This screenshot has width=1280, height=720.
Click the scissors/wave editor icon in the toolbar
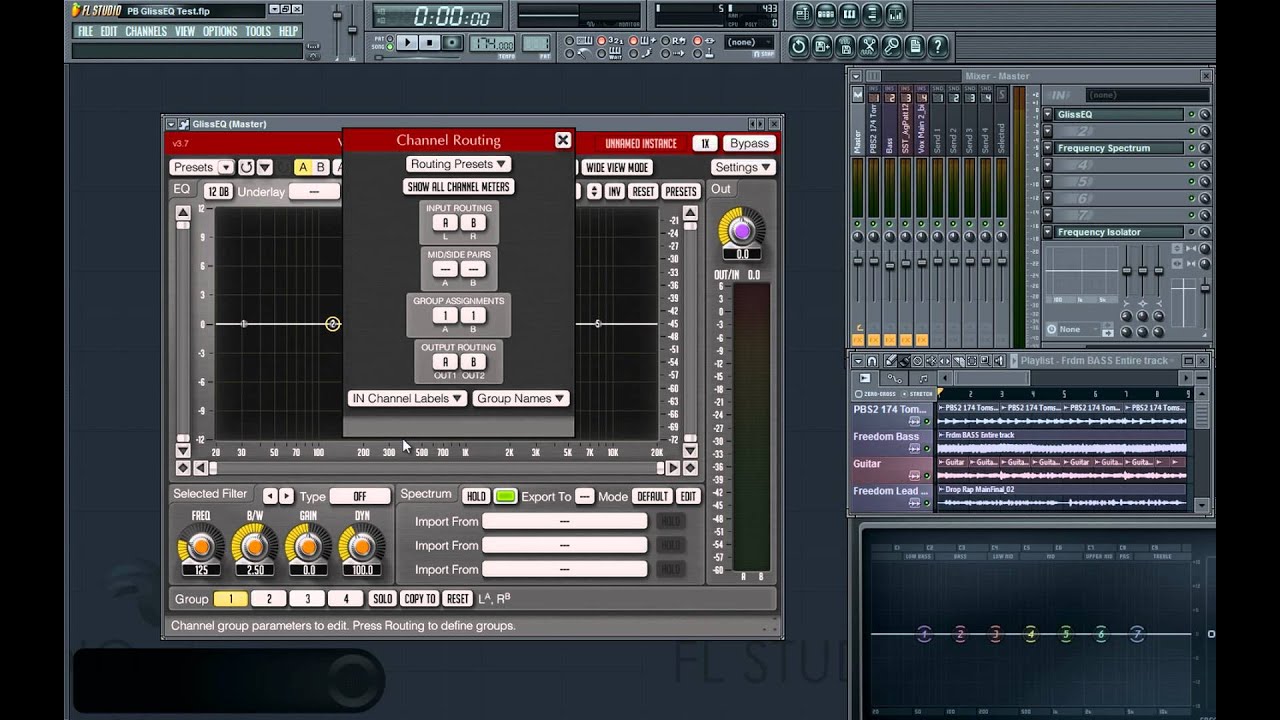(868, 46)
